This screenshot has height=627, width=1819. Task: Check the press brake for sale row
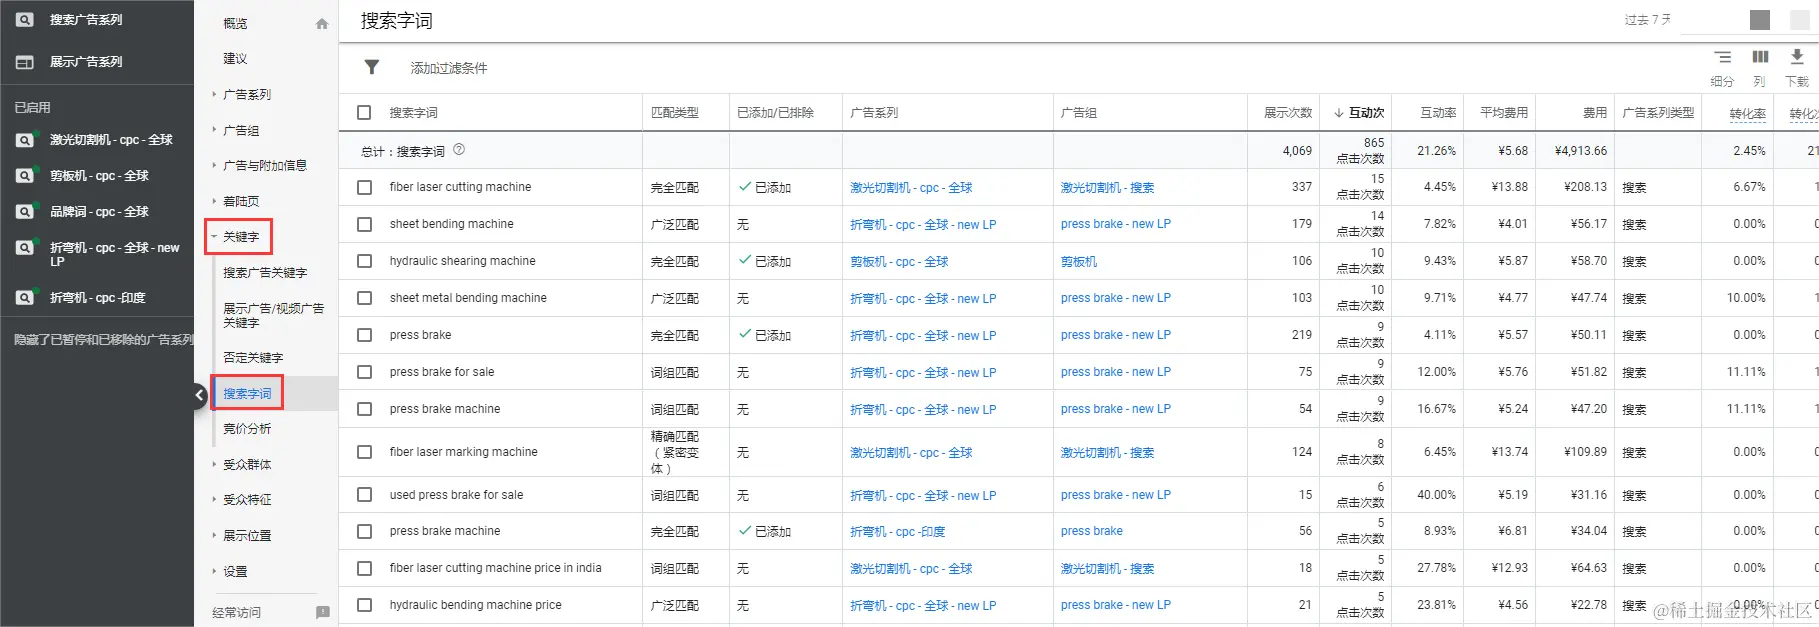[364, 372]
